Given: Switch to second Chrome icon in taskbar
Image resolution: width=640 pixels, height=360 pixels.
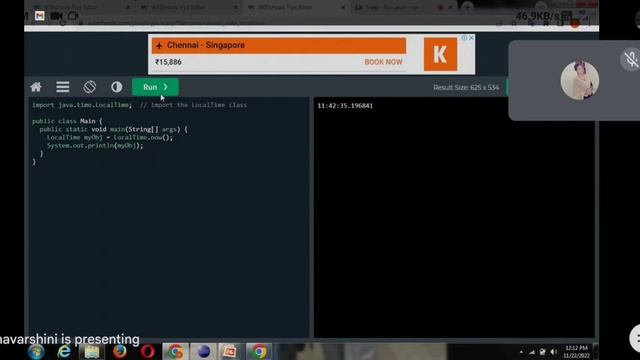Looking at the screenshot, I should pos(258,352).
